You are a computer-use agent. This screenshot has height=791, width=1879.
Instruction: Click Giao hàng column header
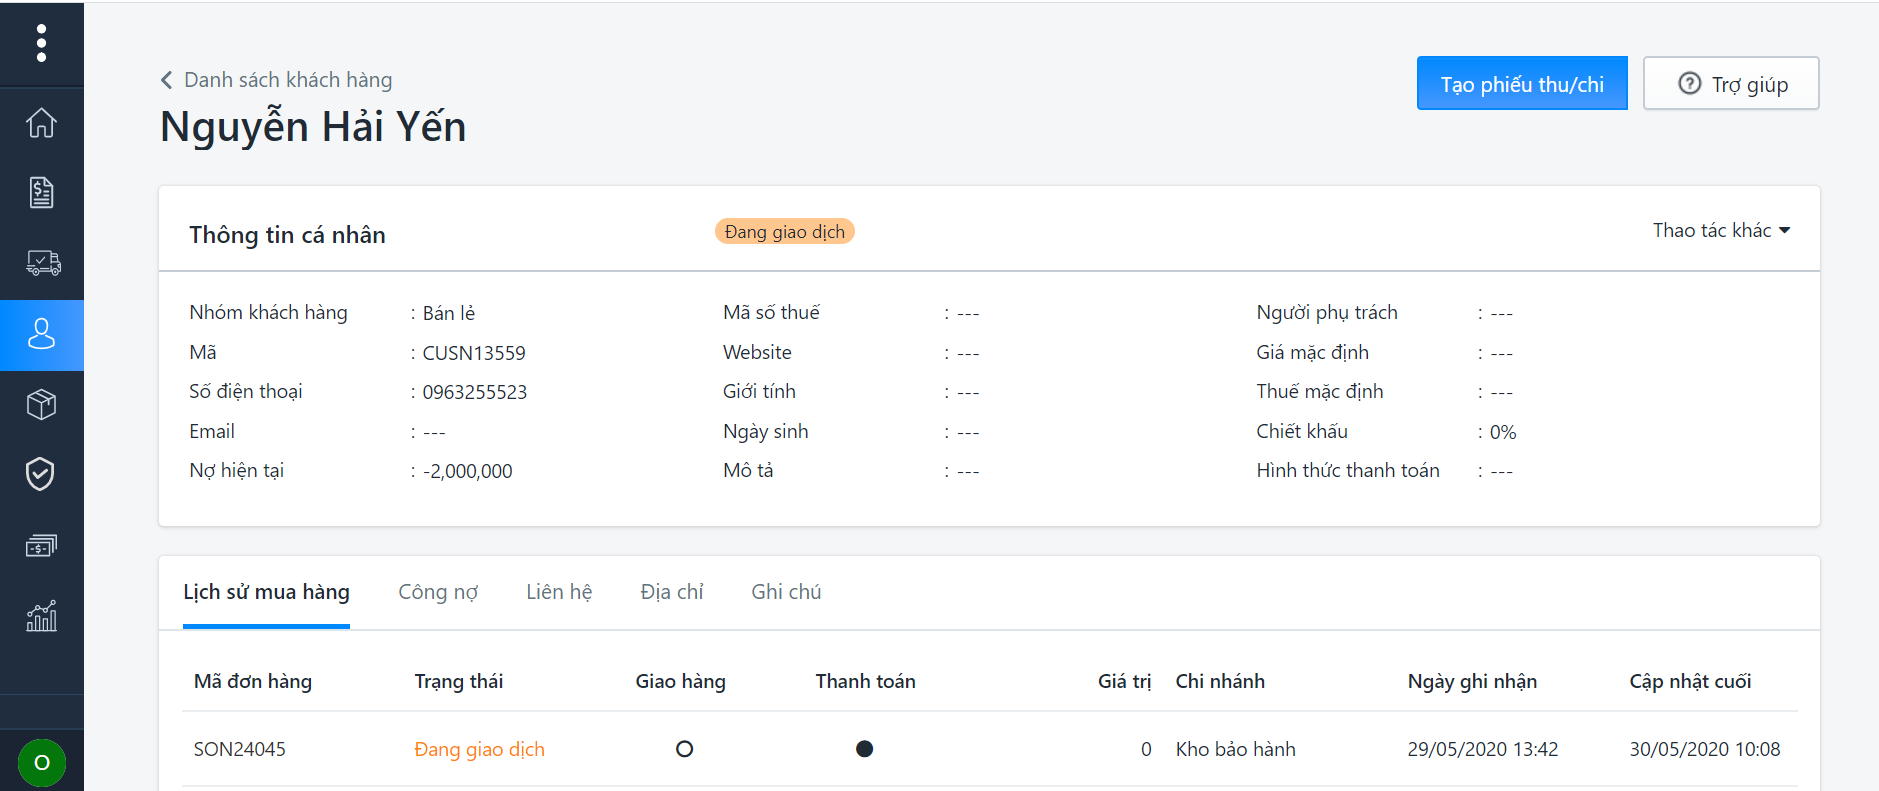point(681,681)
